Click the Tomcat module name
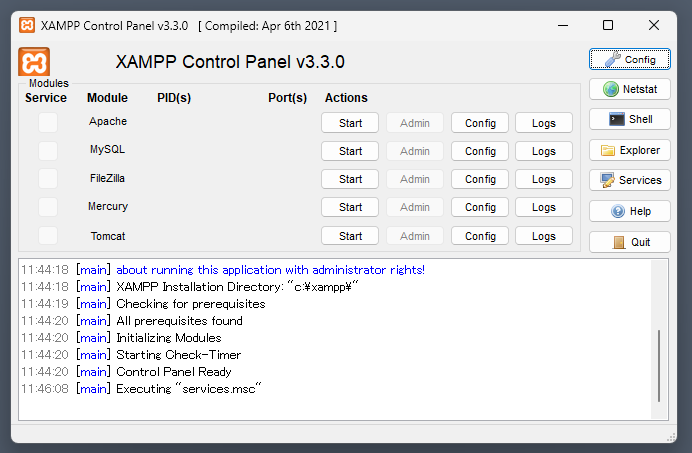This screenshot has height=453, width=692. pyautogui.click(x=108, y=236)
